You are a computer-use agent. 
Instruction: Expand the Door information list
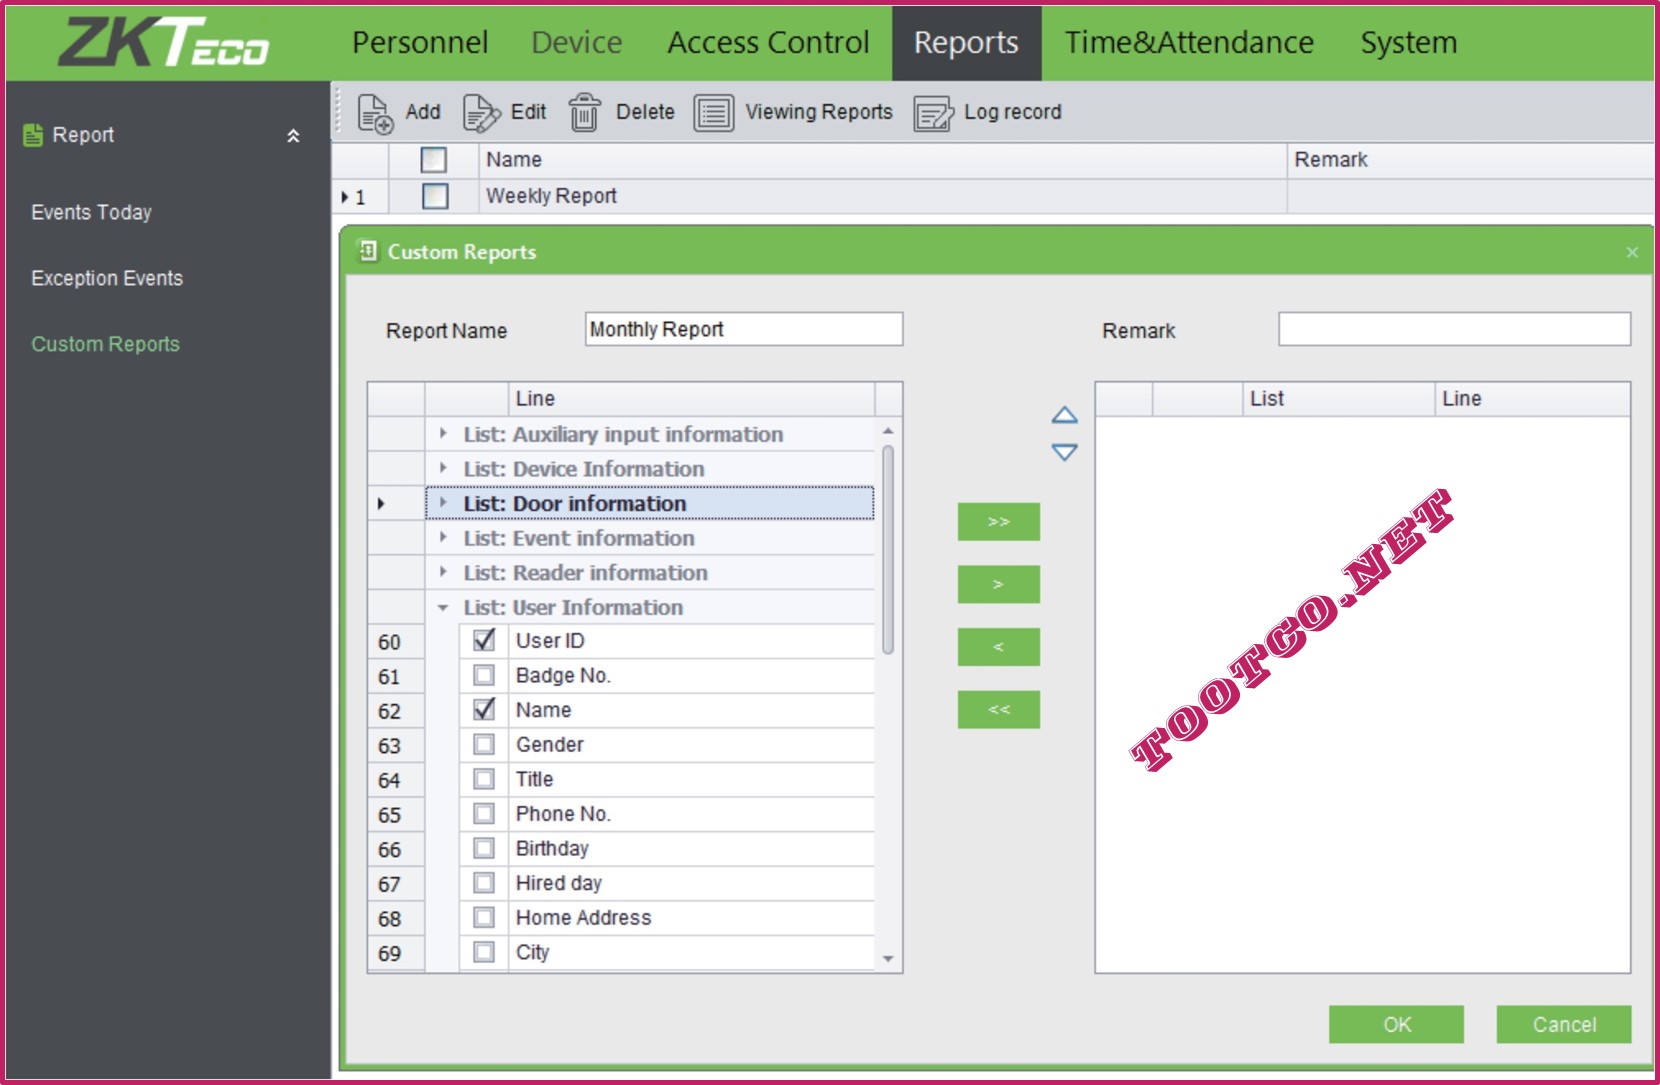tap(443, 503)
